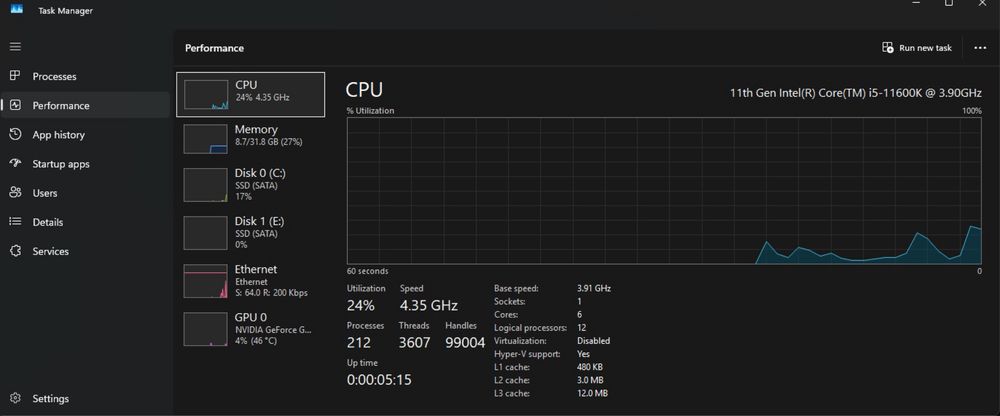
Task: Click the Details list icon
Action: [x=15, y=221]
